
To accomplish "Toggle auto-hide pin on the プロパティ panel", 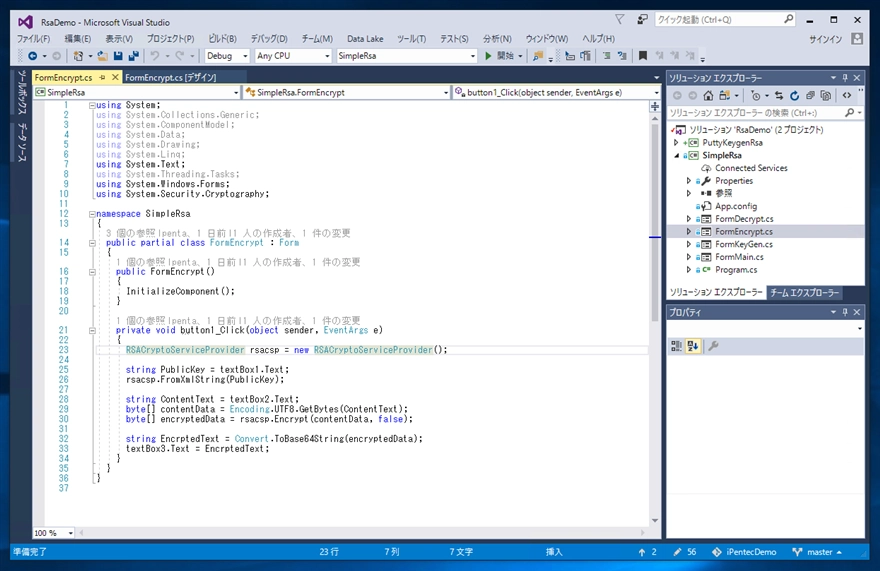I will point(845,312).
